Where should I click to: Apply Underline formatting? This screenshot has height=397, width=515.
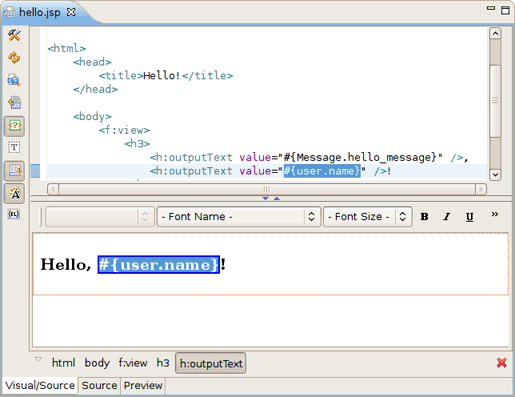click(x=469, y=217)
